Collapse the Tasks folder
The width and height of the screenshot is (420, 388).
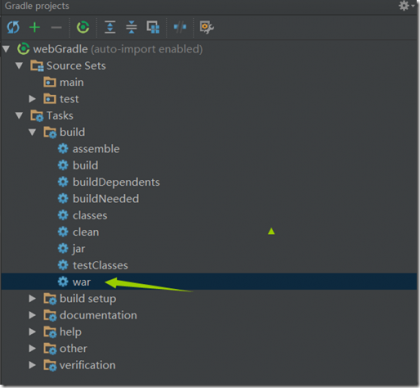click(x=19, y=116)
